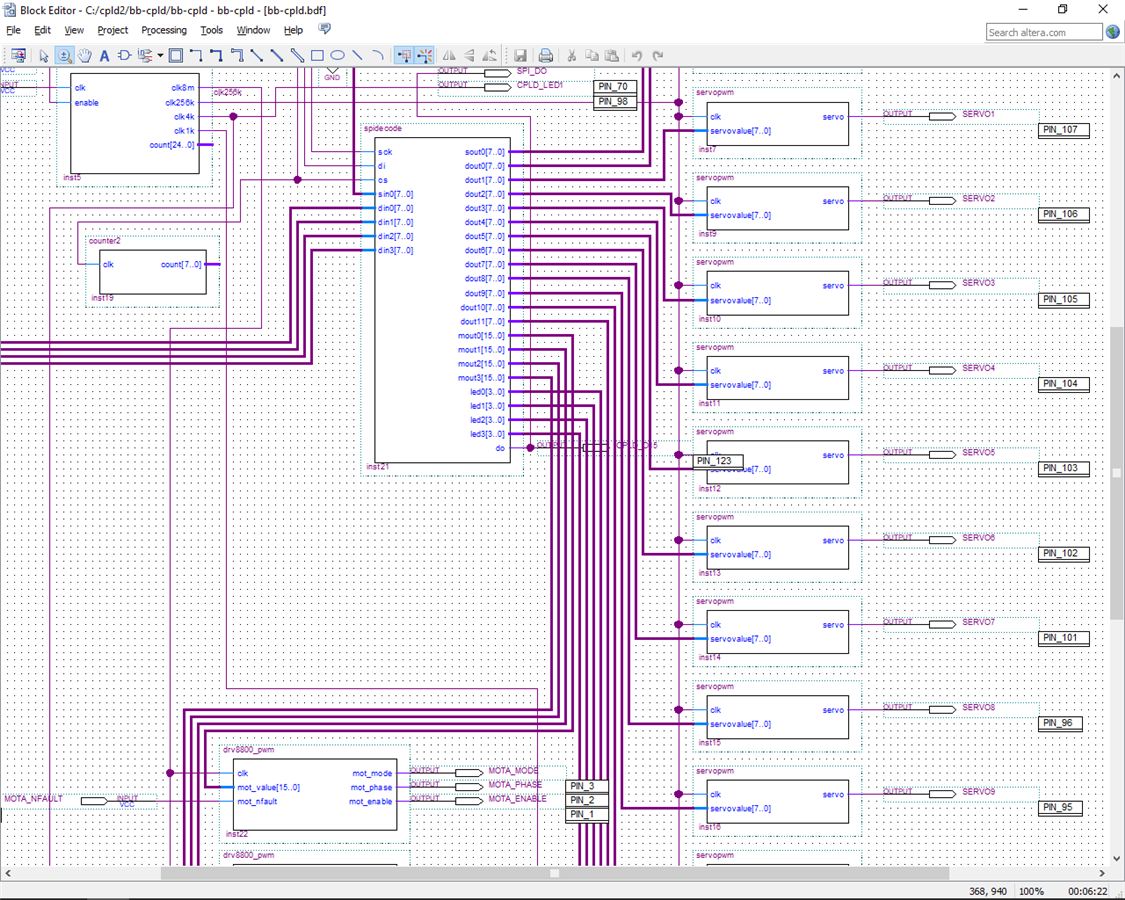
Task: Click the Detach Window icon
Action: point(18,56)
